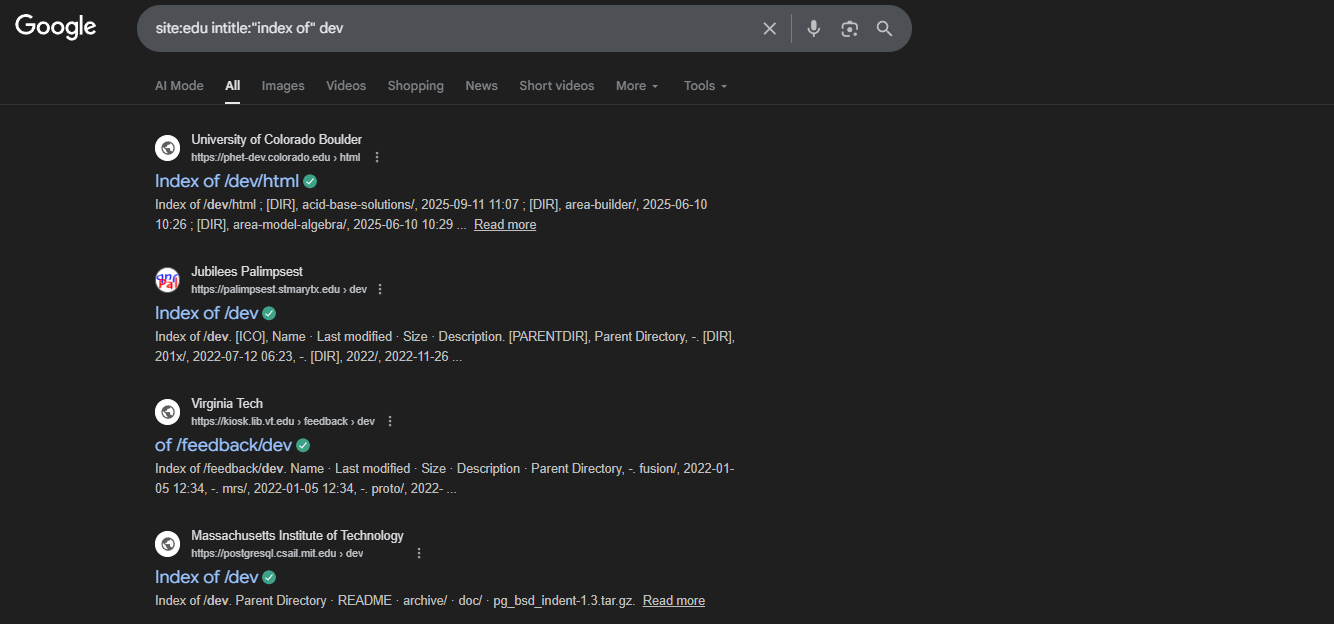
Task: Expand the More search filters dropdown
Action: (x=637, y=86)
